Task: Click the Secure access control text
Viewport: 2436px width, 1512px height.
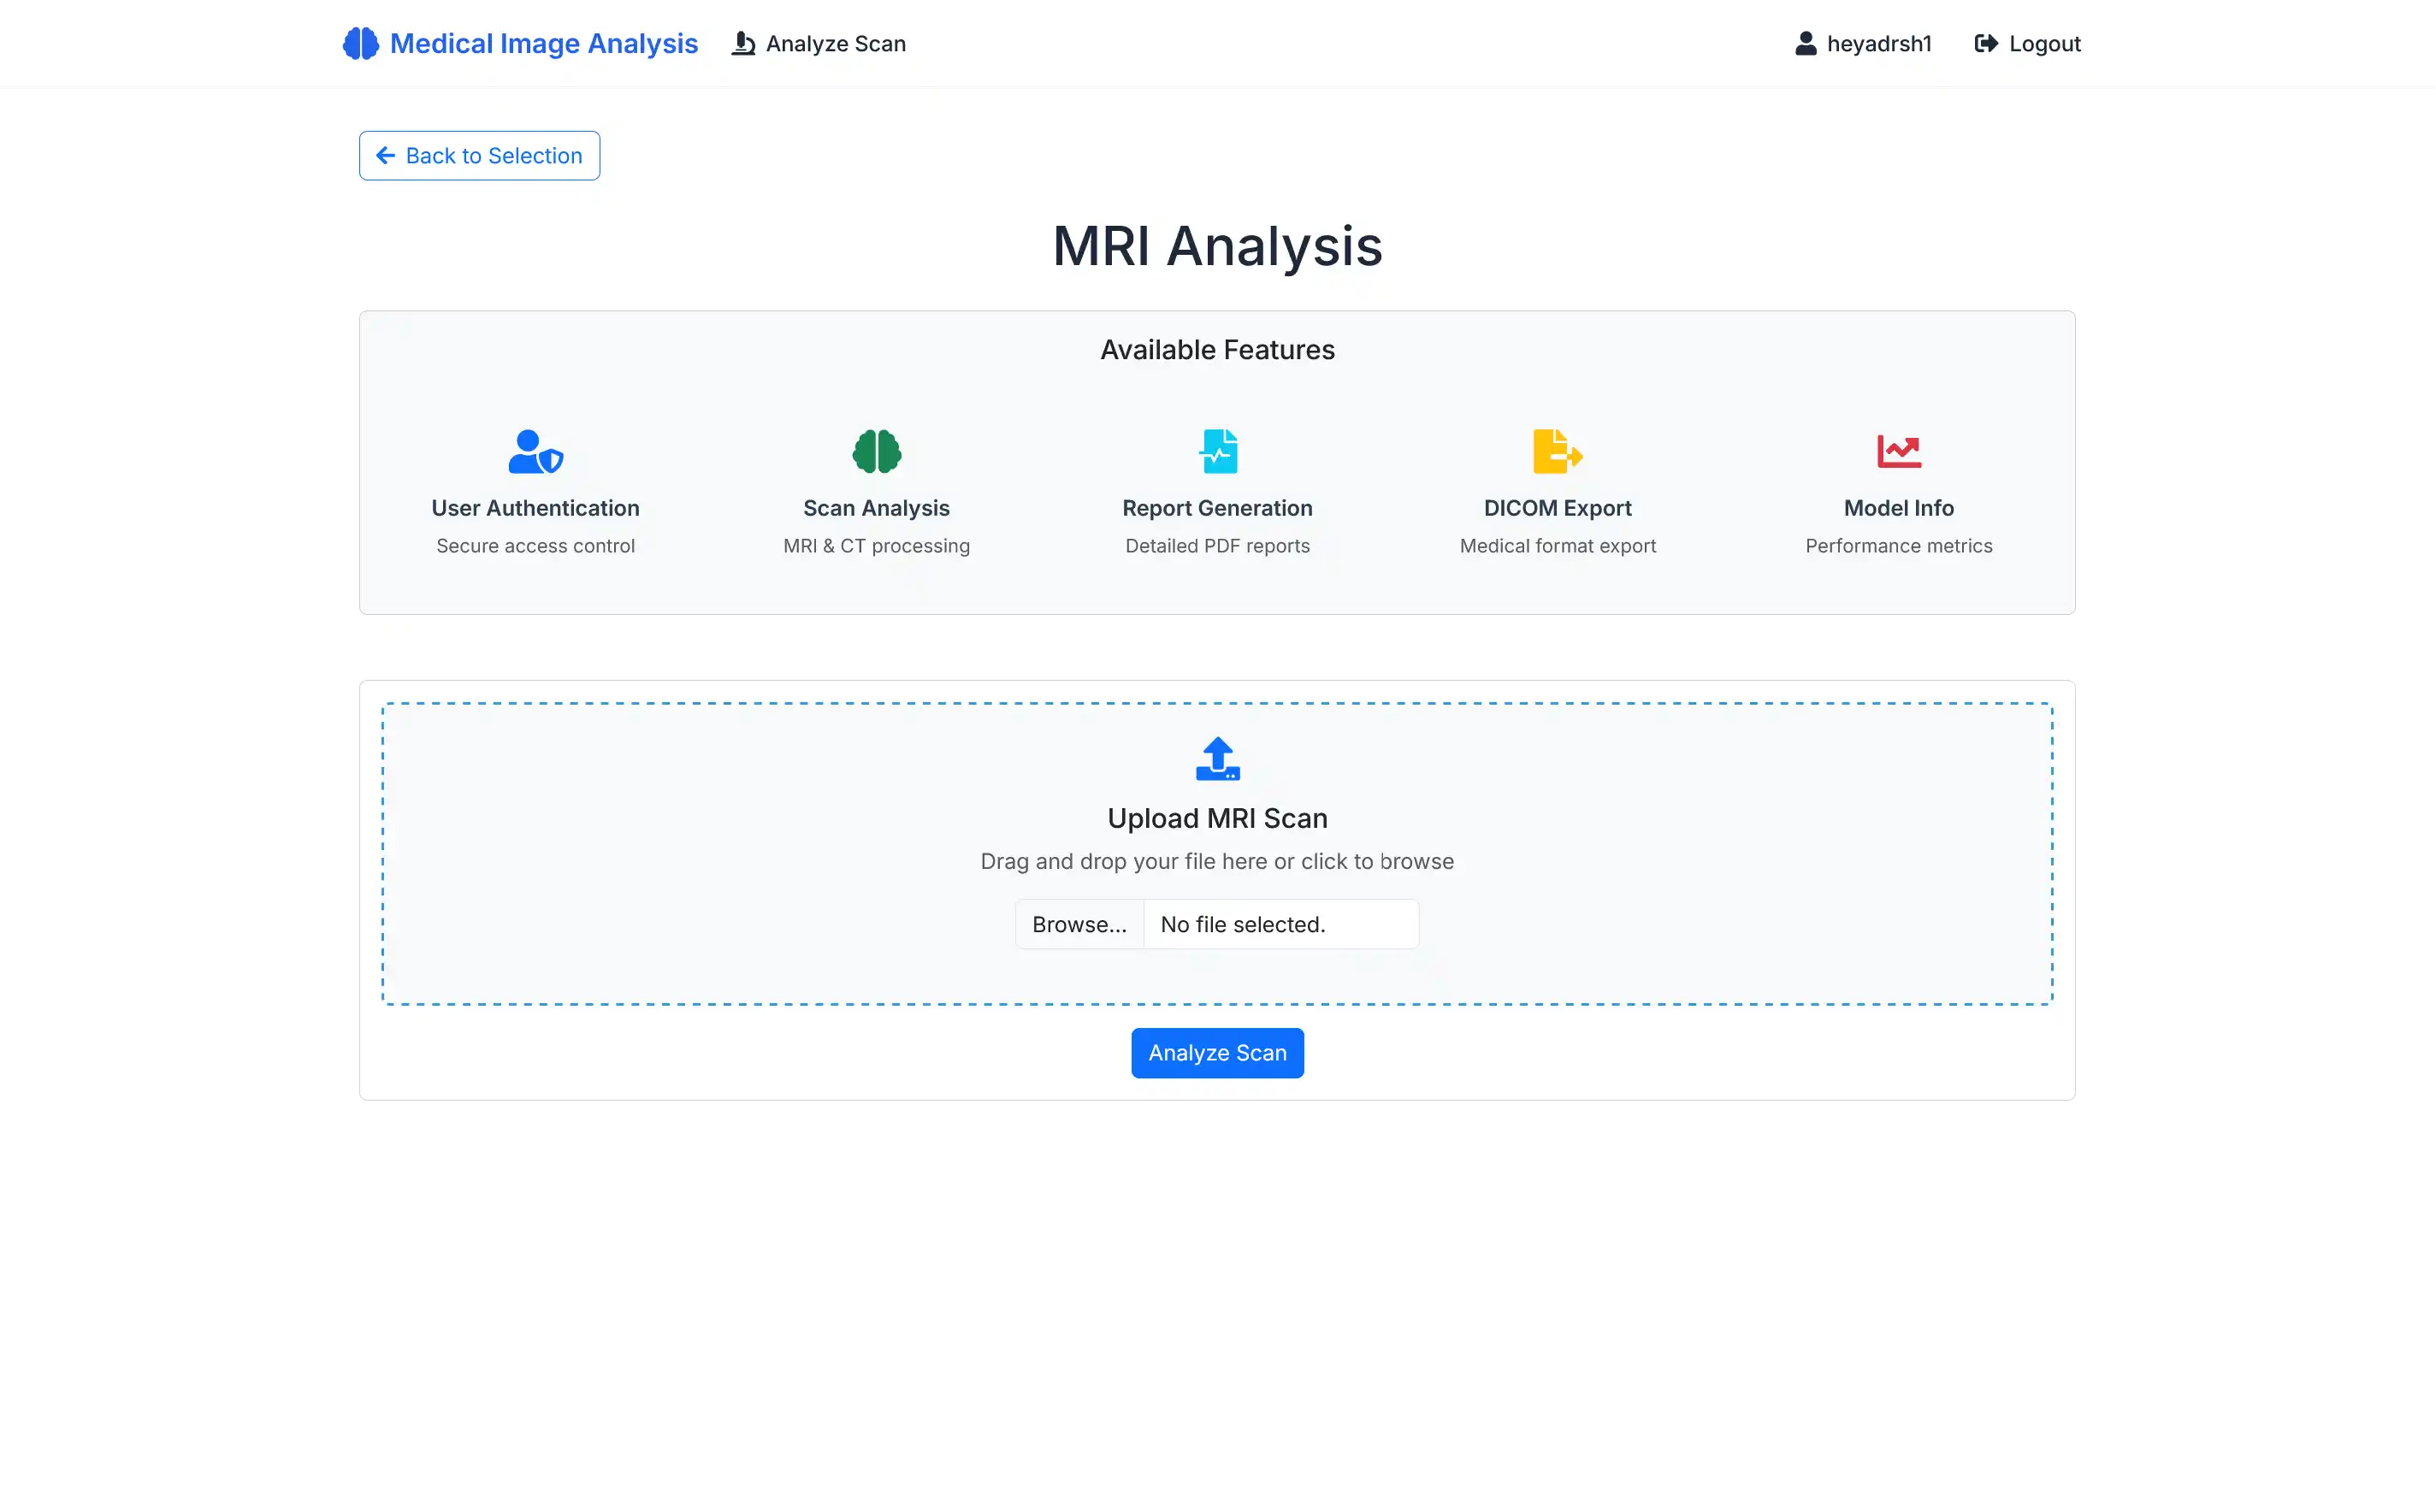Action: coord(535,546)
